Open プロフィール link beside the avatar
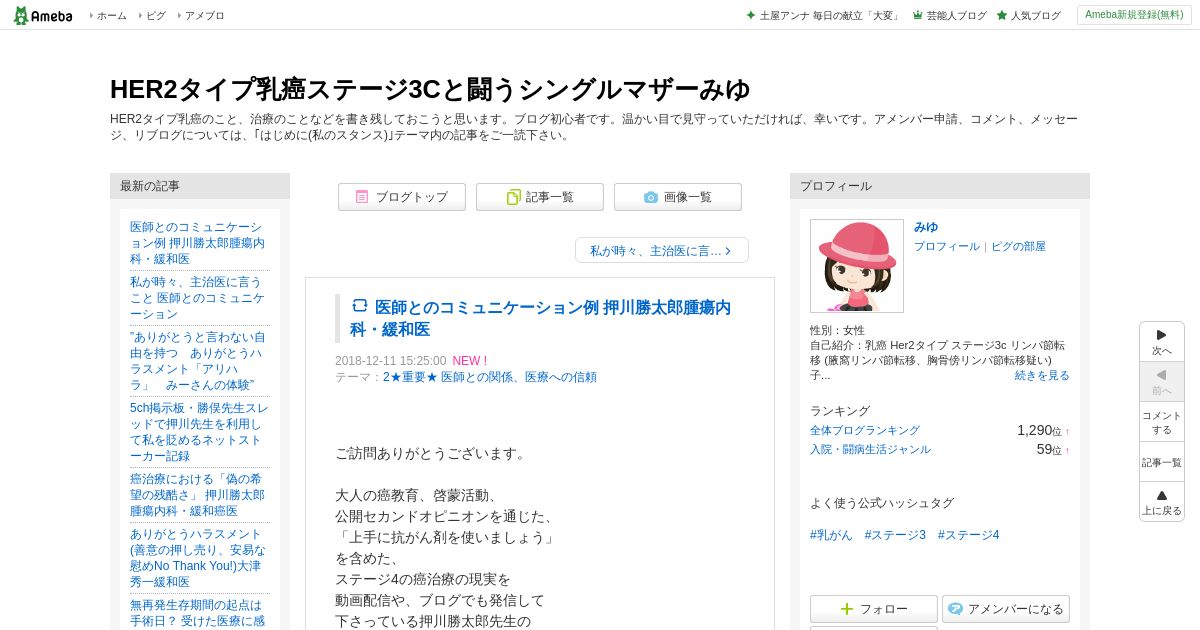Image resolution: width=1200 pixels, height=630 pixels. point(947,246)
